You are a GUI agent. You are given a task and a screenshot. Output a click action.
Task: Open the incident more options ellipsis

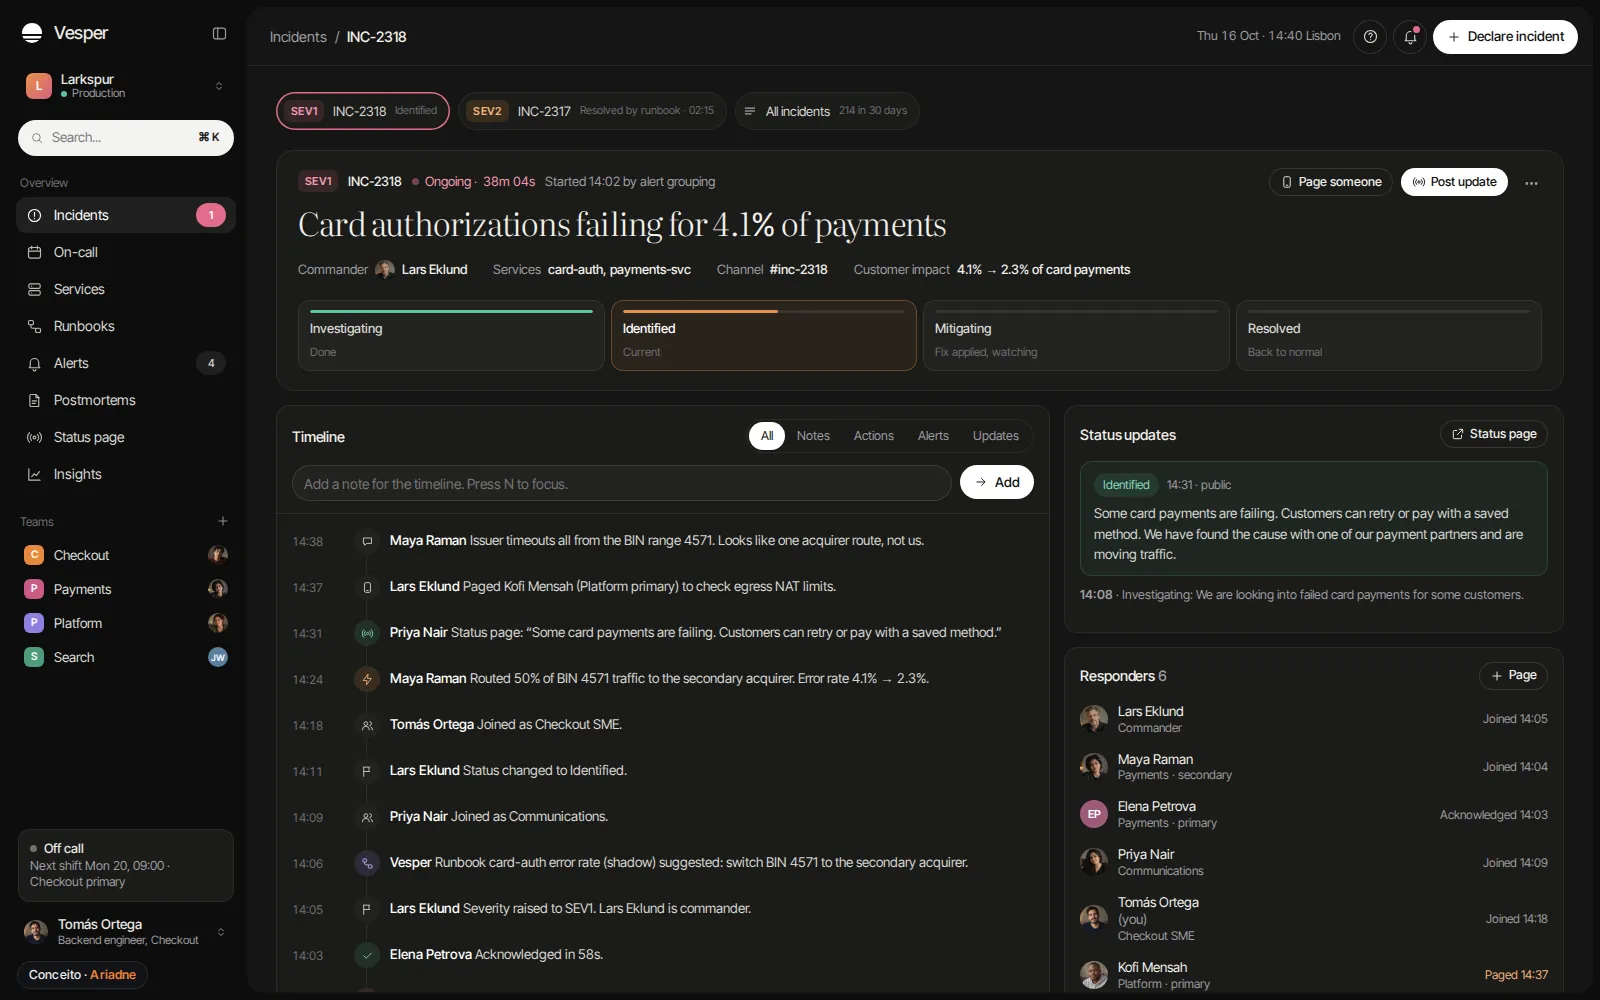click(x=1531, y=182)
